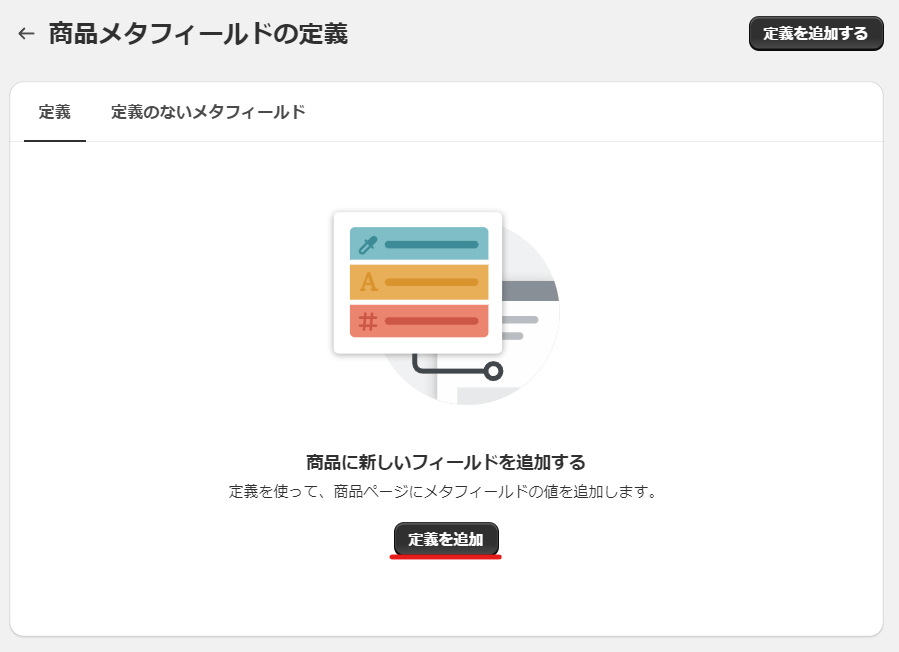Switch to 定義のないメタフィールド tab

coord(208,112)
